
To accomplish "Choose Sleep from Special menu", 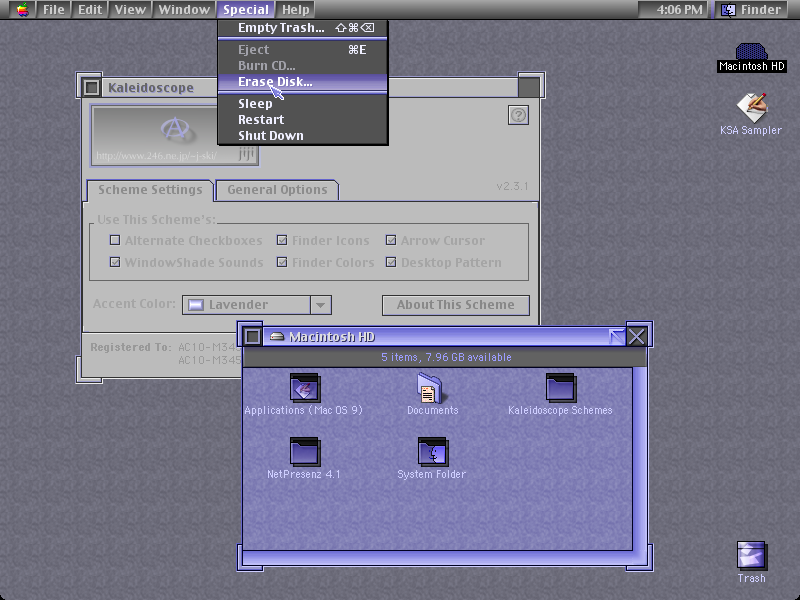I will pos(303,104).
